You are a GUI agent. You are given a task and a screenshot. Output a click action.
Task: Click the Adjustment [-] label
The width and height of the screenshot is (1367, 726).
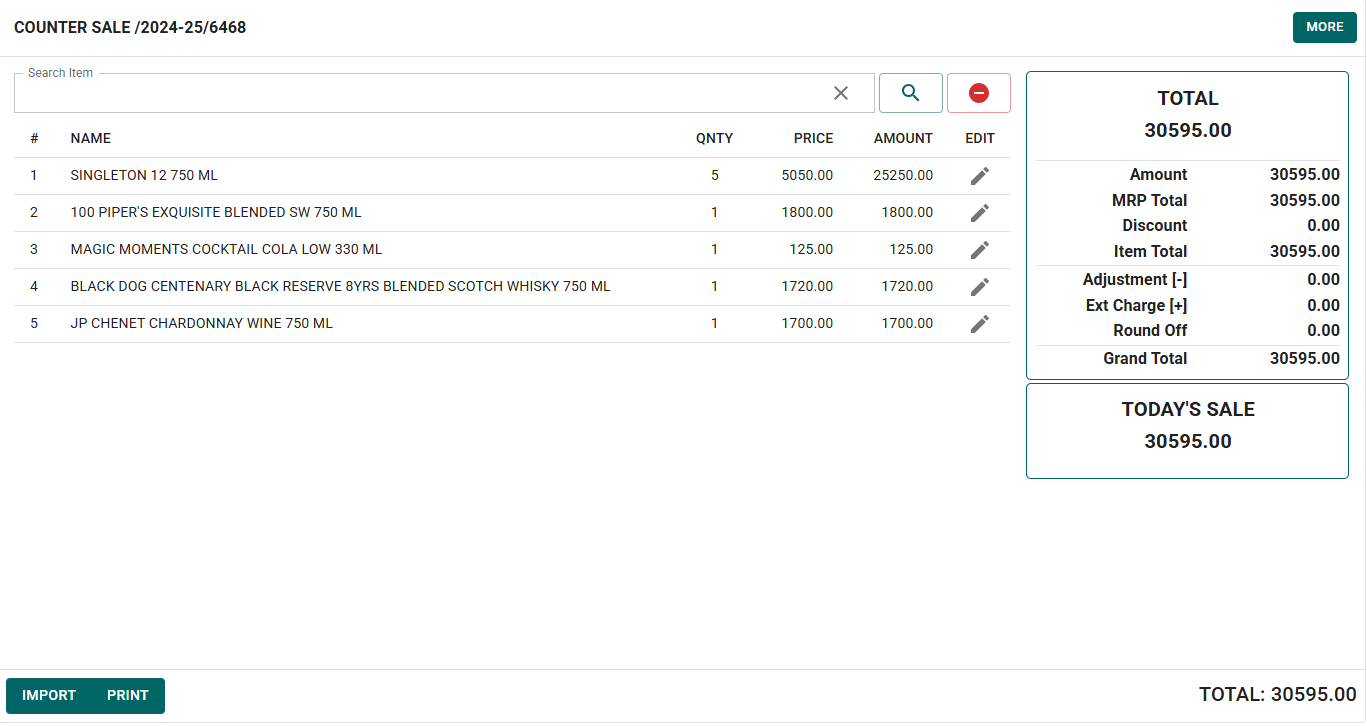[x=1135, y=279]
